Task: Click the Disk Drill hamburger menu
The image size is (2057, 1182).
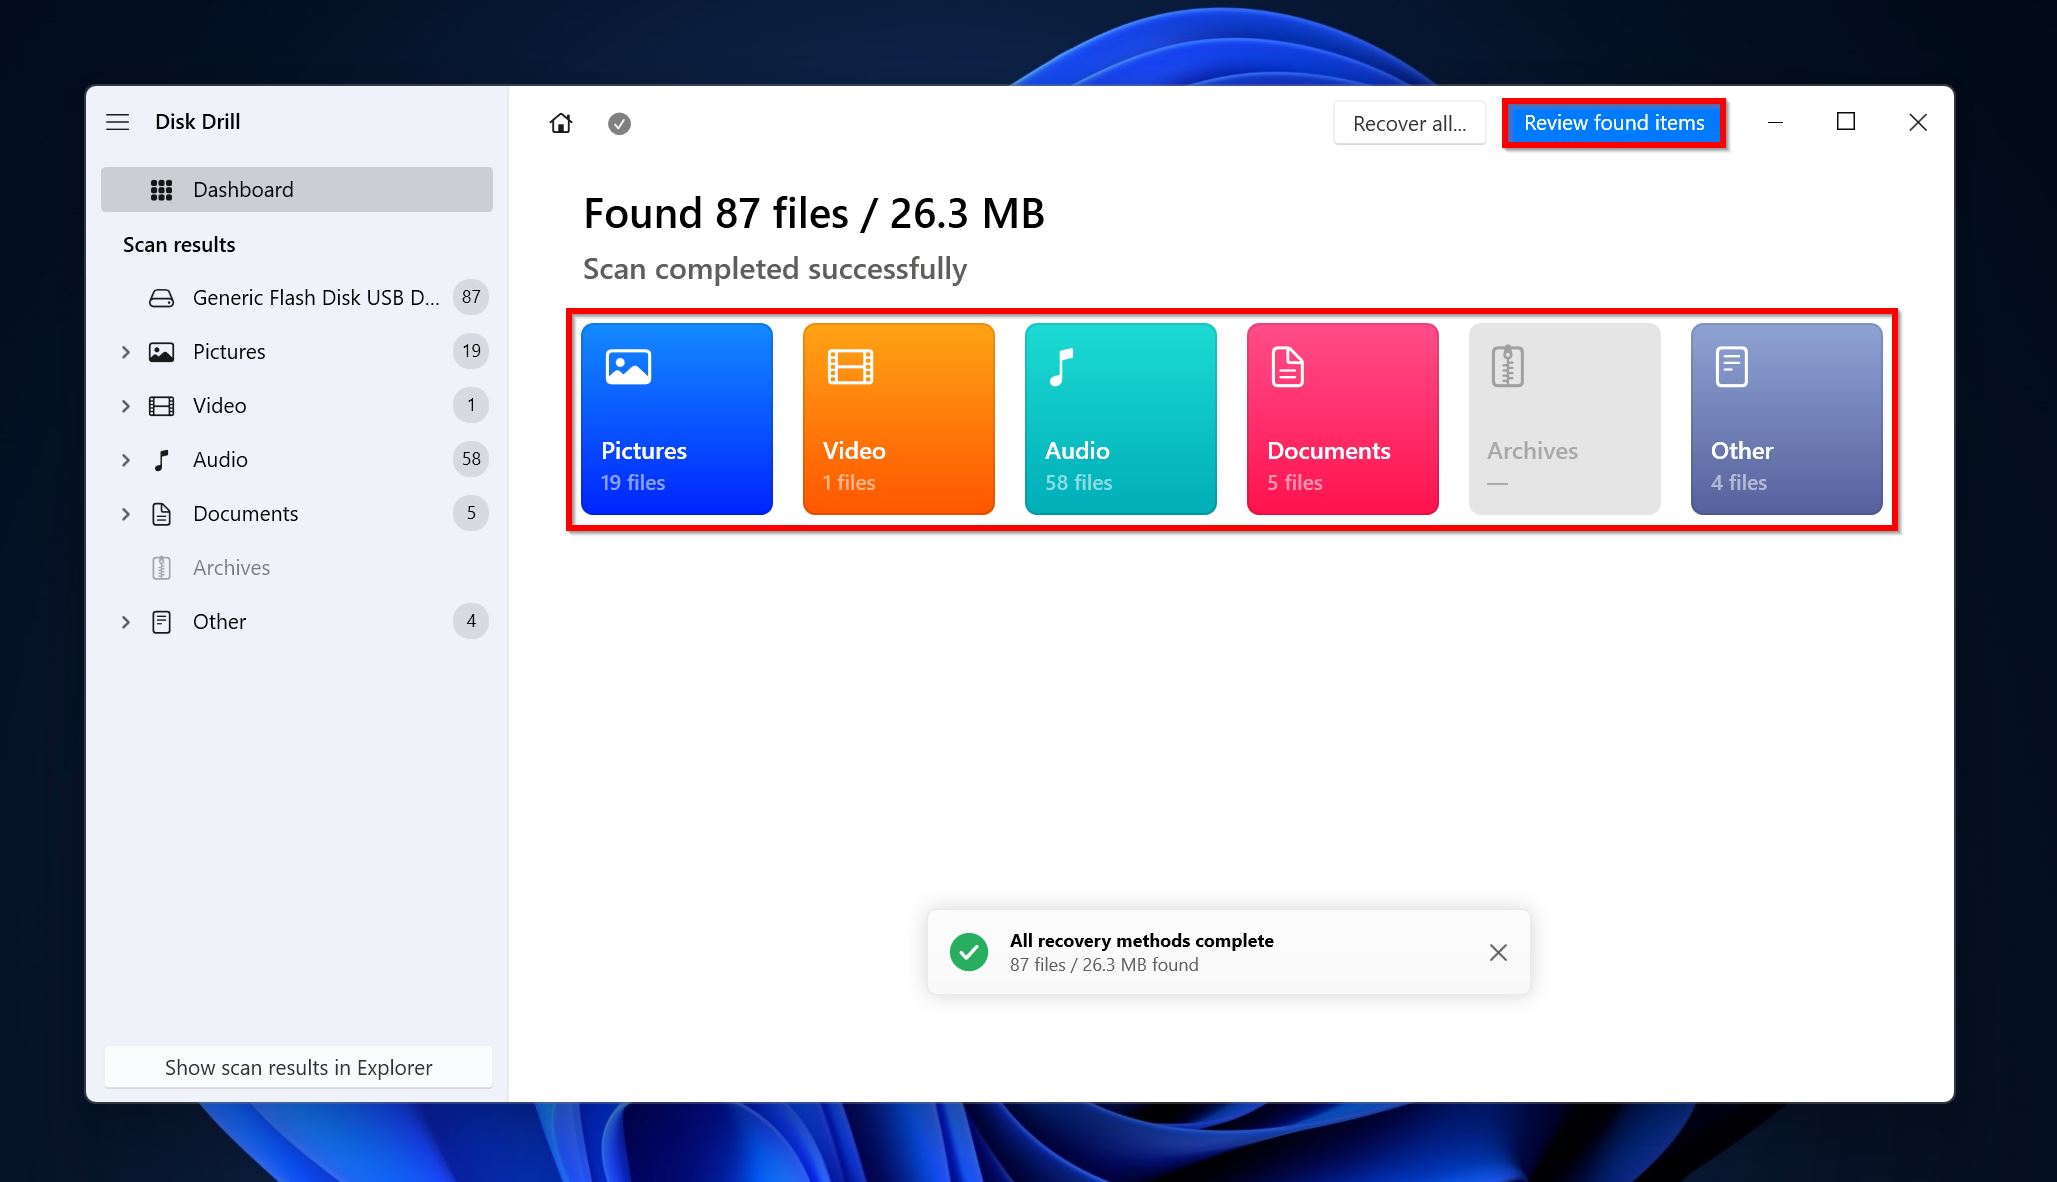Action: tap(119, 121)
